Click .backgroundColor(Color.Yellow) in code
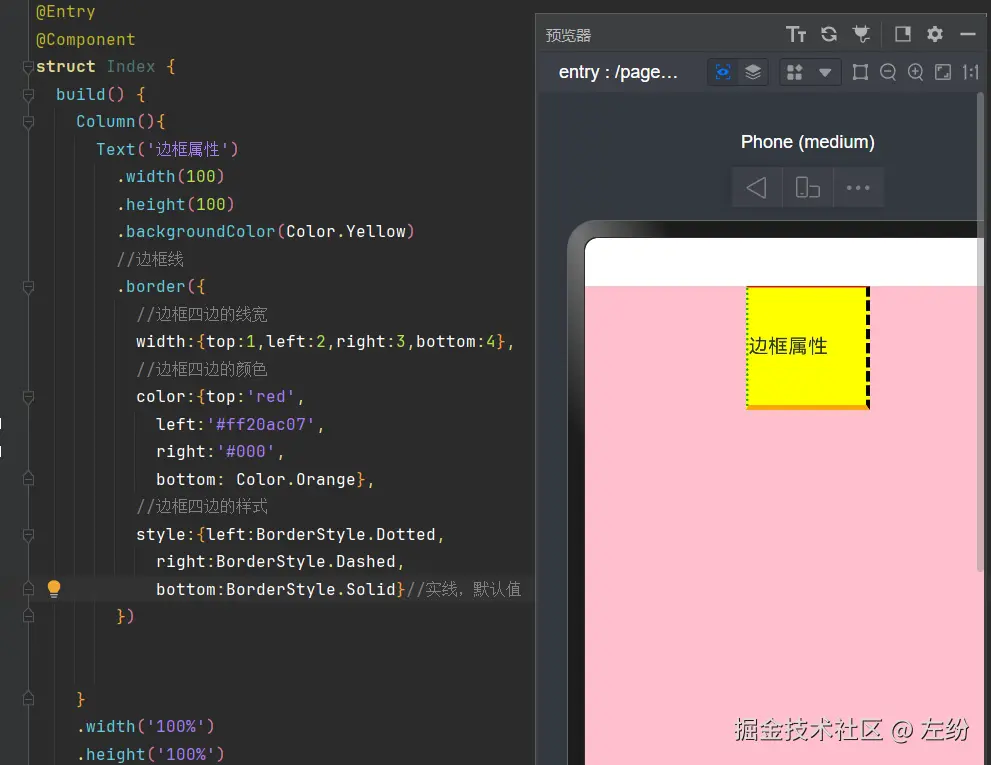 pyautogui.click(x=265, y=231)
